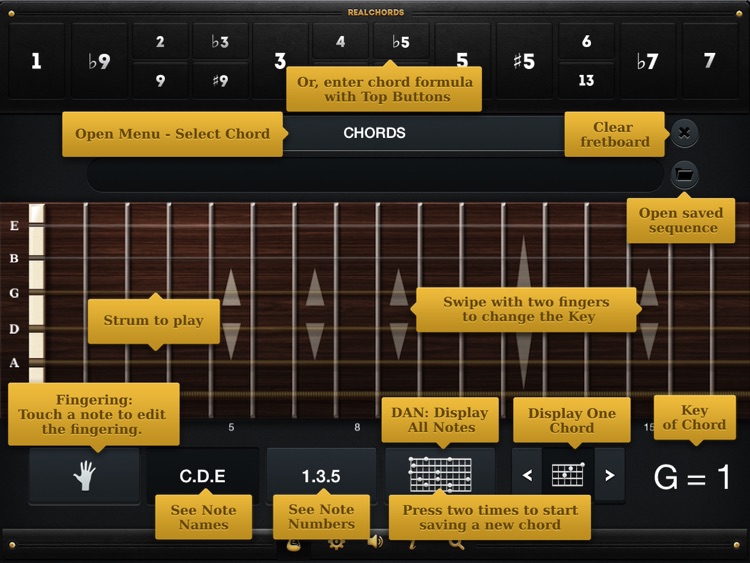Go to the previous chord with the left arrow
750x563 pixels.
[x=527, y=475]
